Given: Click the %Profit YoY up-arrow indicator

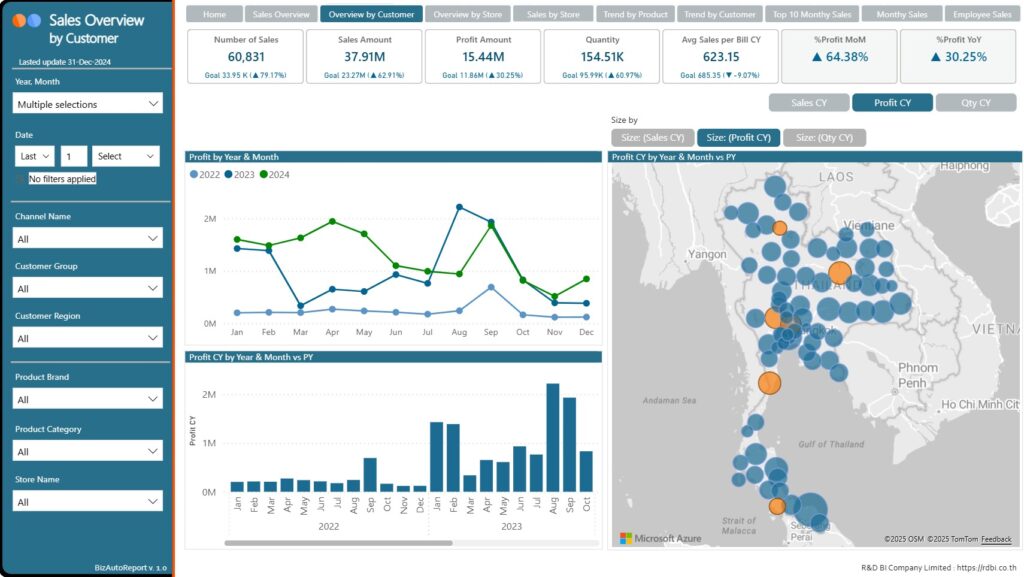Looking at the screenshot, I should [936, 57].
